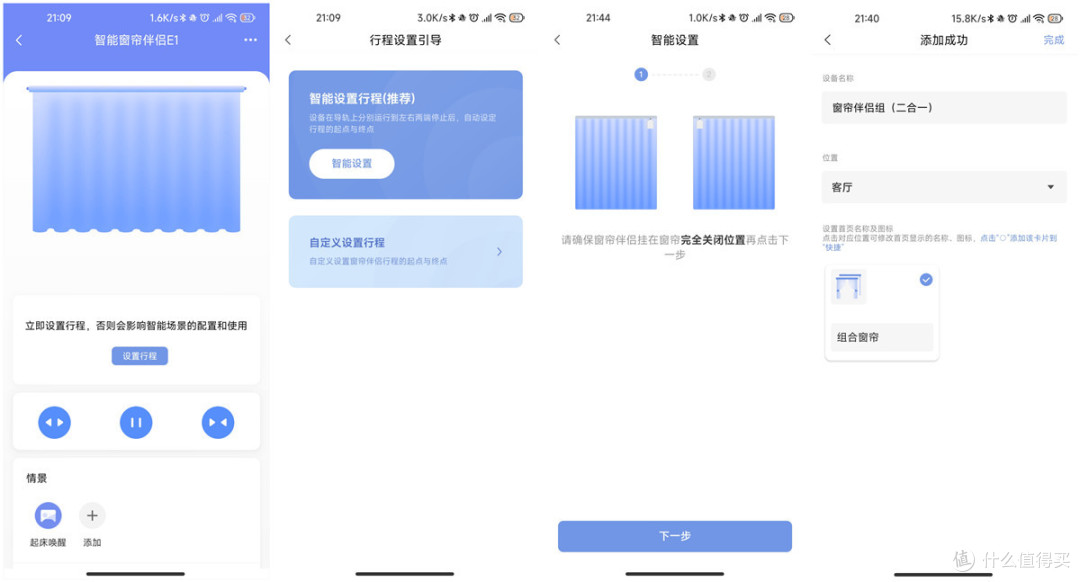
Task: Add a new scene with the plus icon
Action: coord(92,516)
